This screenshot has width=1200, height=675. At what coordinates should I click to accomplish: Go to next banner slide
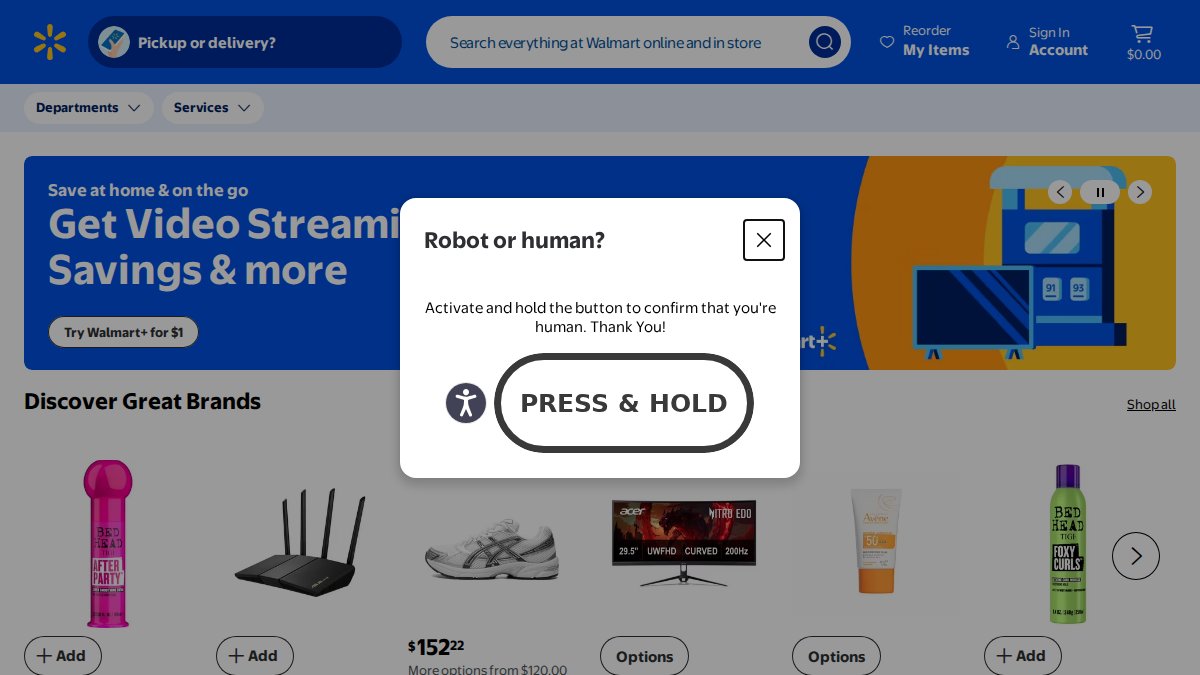point(1140,192)
